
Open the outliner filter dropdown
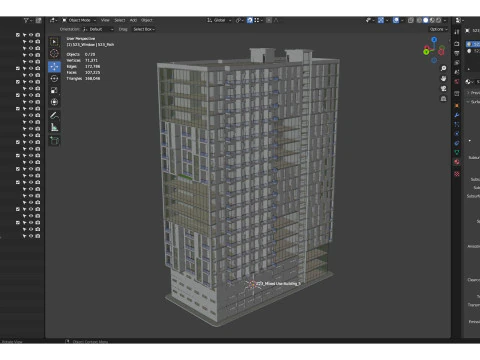click(x=27, y=20)
